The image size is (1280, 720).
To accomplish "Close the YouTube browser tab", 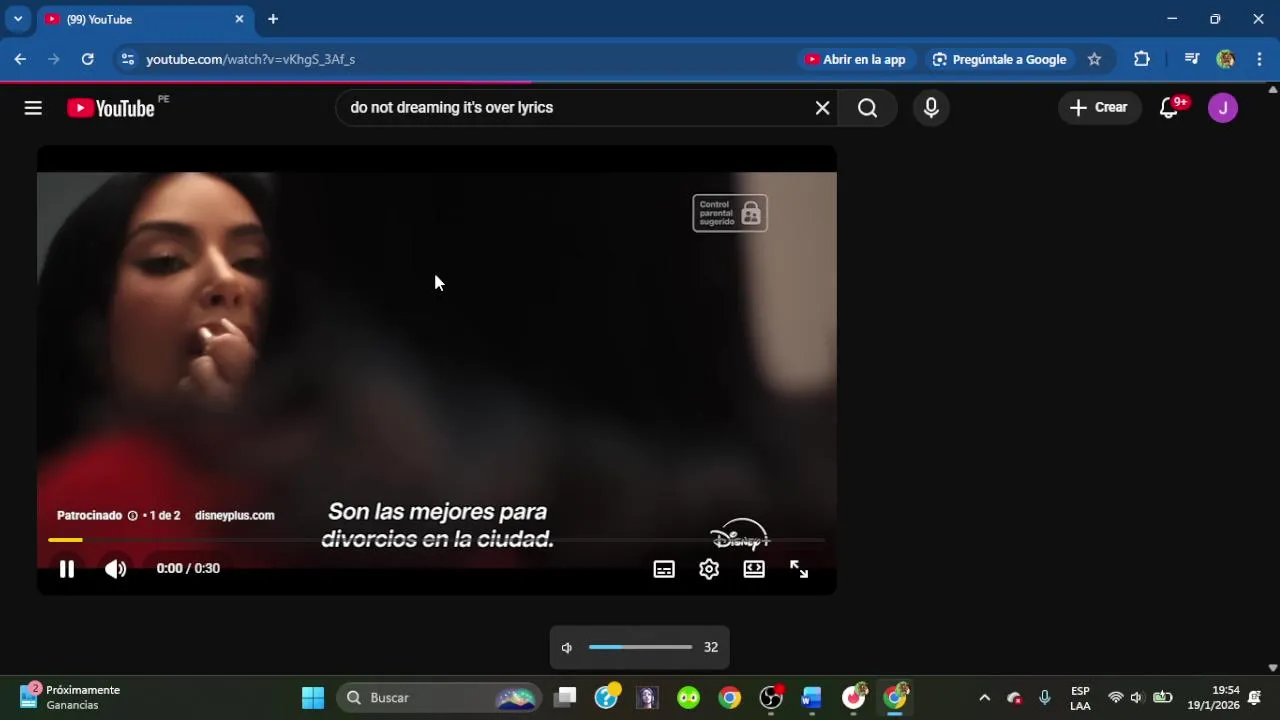I will pyautogui.click(x=239, y=19).
